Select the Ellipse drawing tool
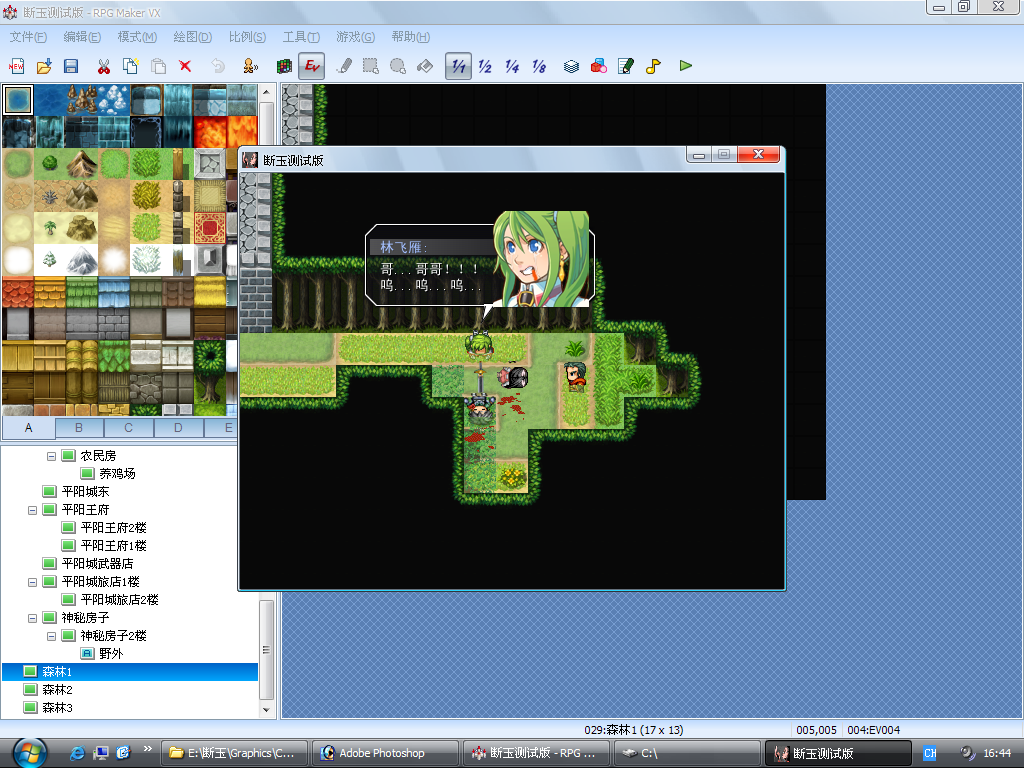 (398, 66)
